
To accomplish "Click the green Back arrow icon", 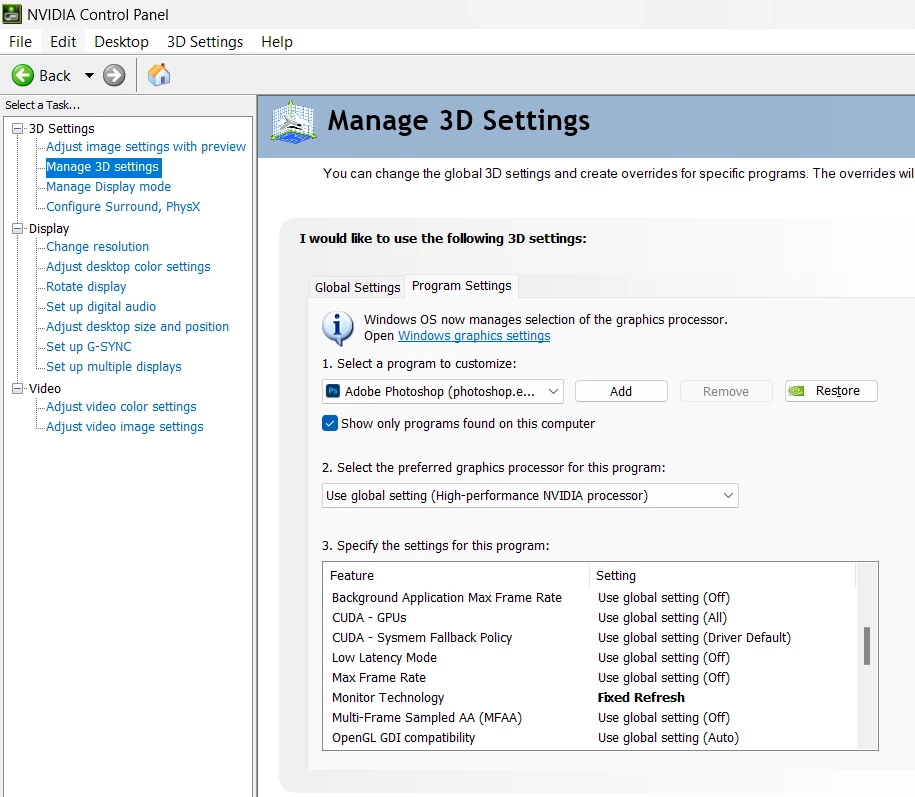I will [23, 75].
